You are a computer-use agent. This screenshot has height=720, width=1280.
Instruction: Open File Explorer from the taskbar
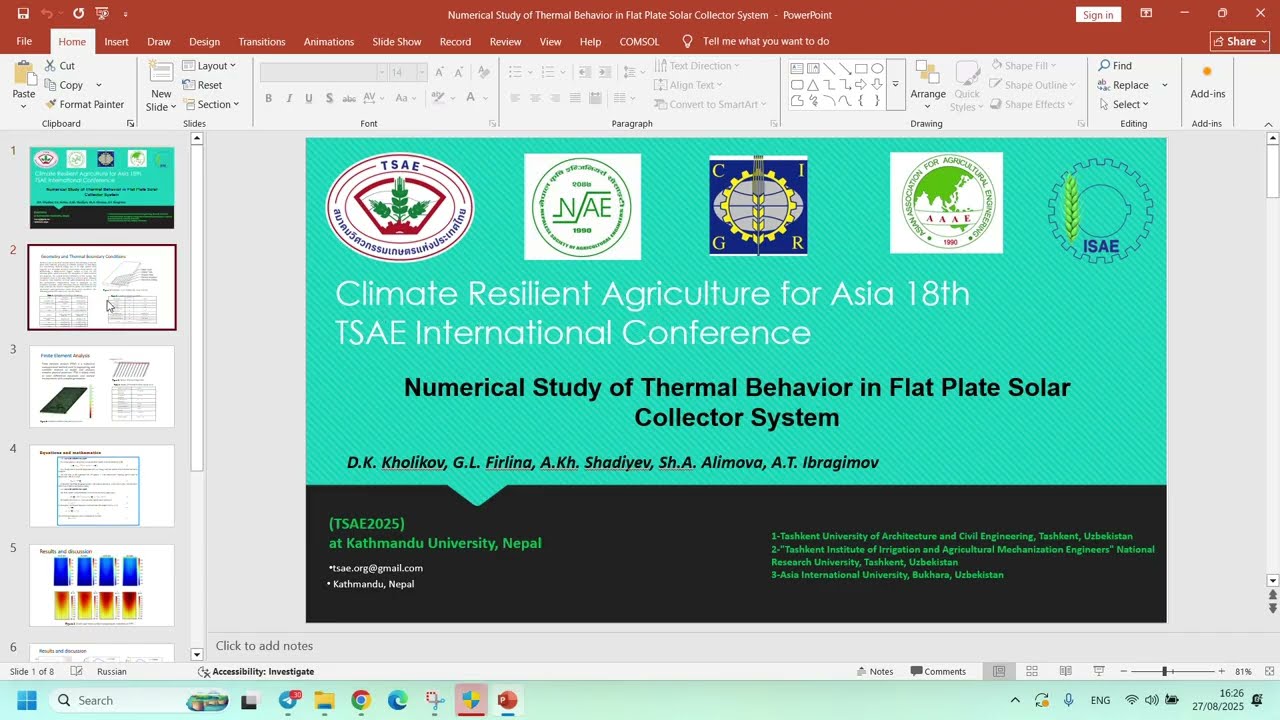pos(325,700)
